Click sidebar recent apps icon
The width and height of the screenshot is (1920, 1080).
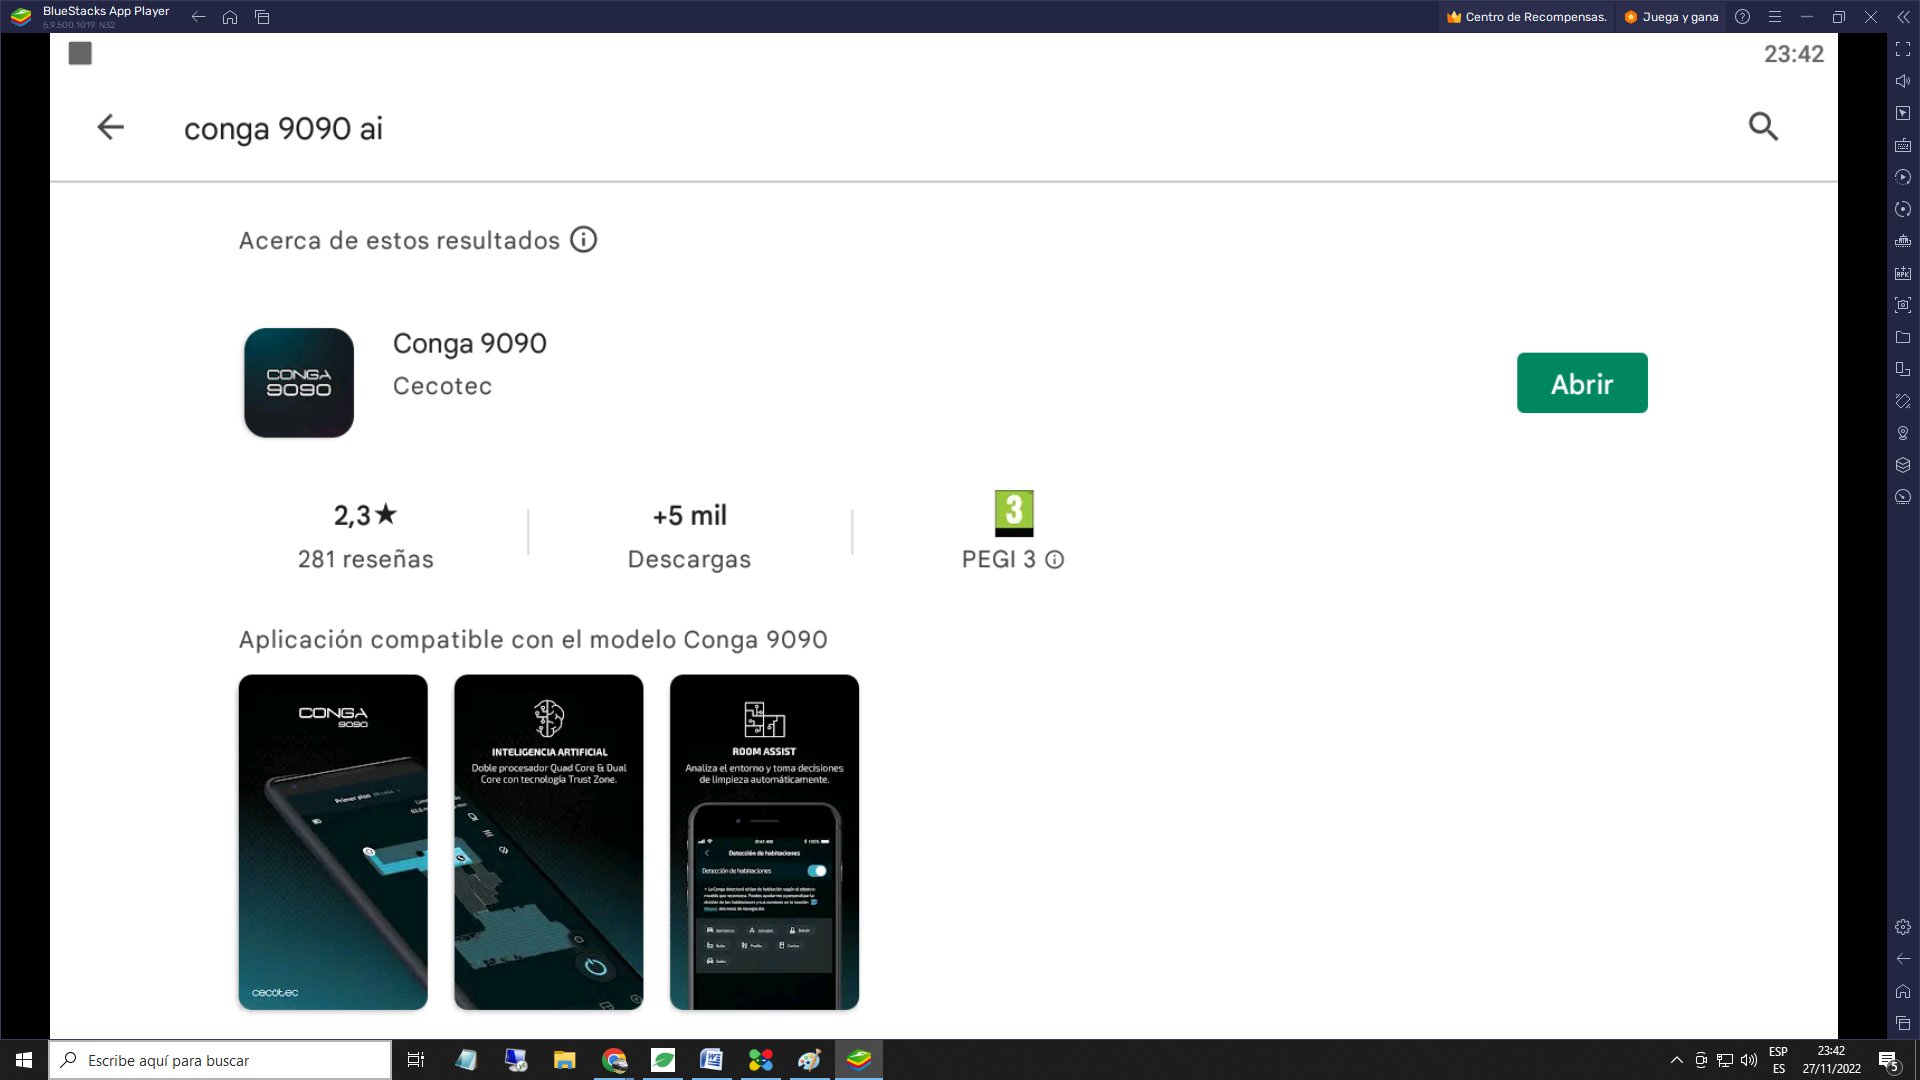pyautogui.click(x=1903, y=1023)
